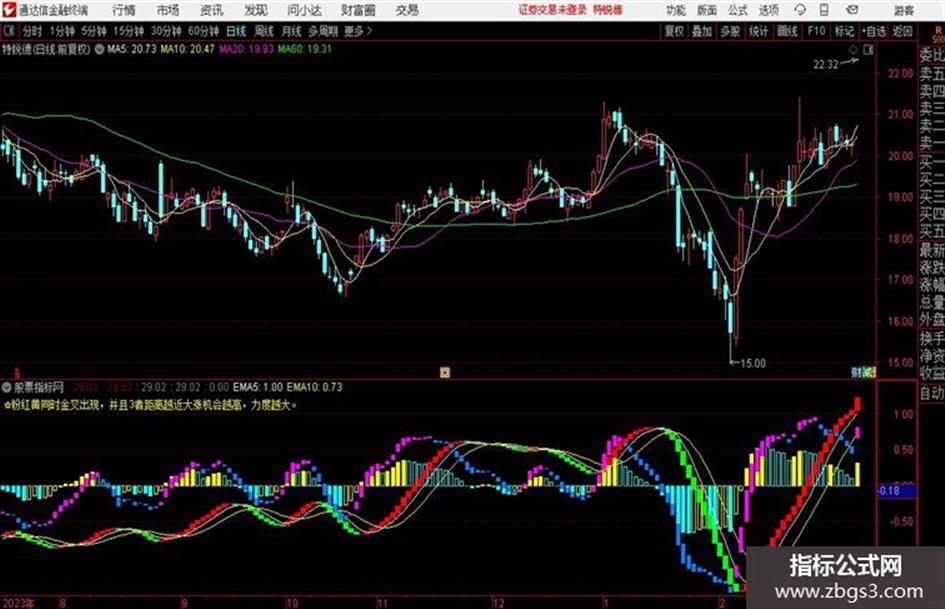
Task: Click the 画线 drawing tool button
Action: coord(787,31)
